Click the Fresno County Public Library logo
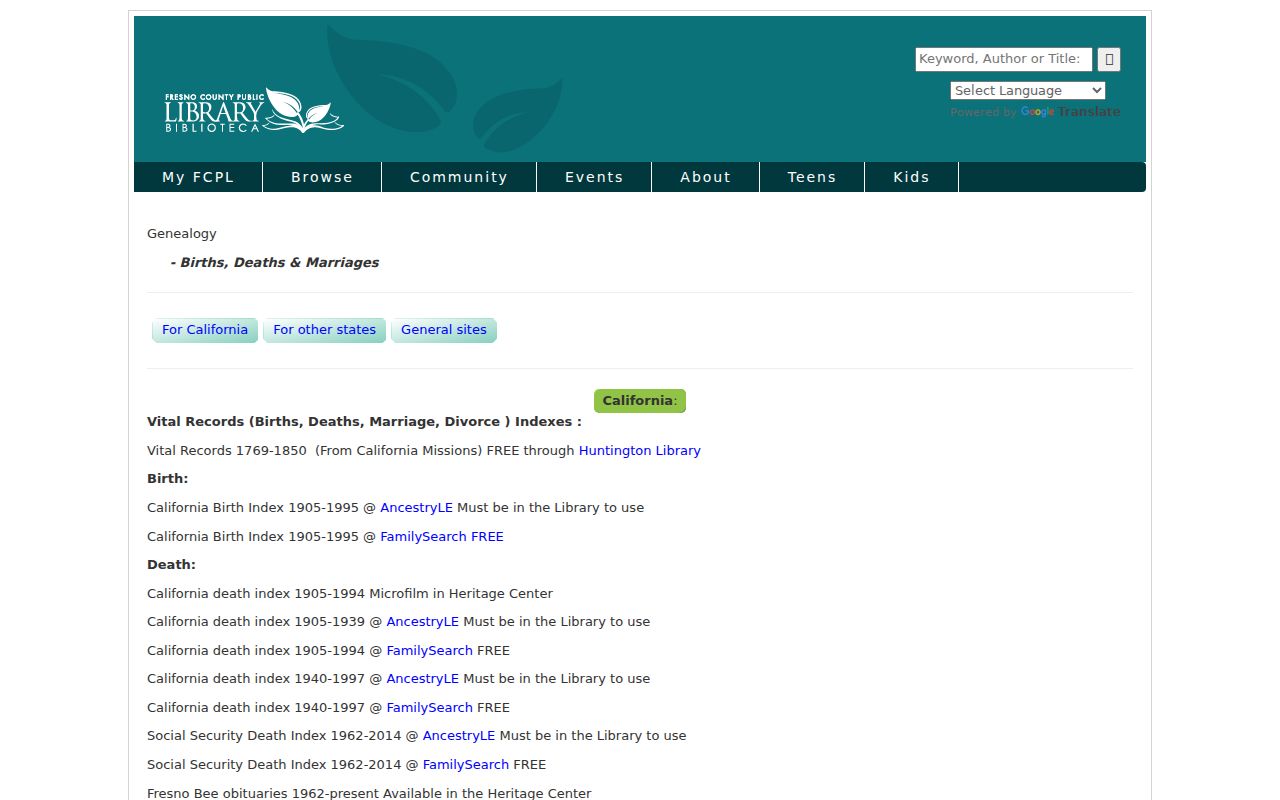 [x=254, y=111]
